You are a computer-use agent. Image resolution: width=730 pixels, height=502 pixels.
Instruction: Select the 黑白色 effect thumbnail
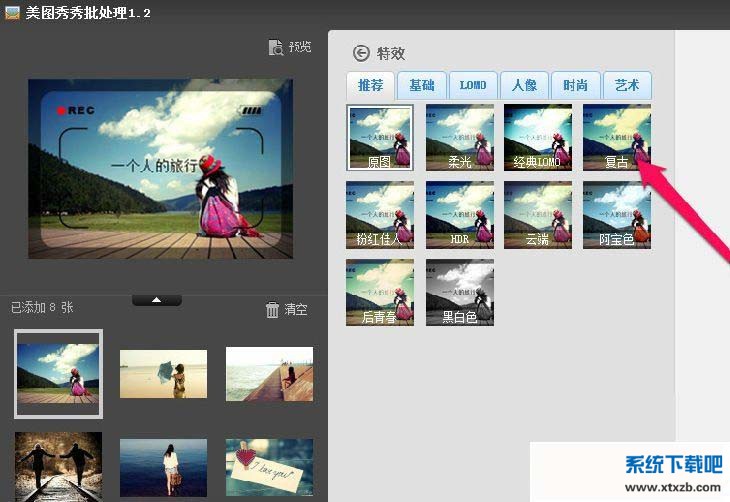459,292
